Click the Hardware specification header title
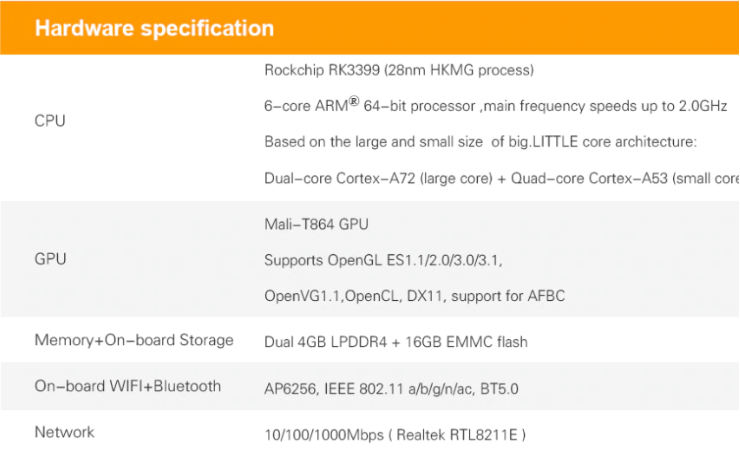Viewport: 740px width, 467px height. (154, 28)
